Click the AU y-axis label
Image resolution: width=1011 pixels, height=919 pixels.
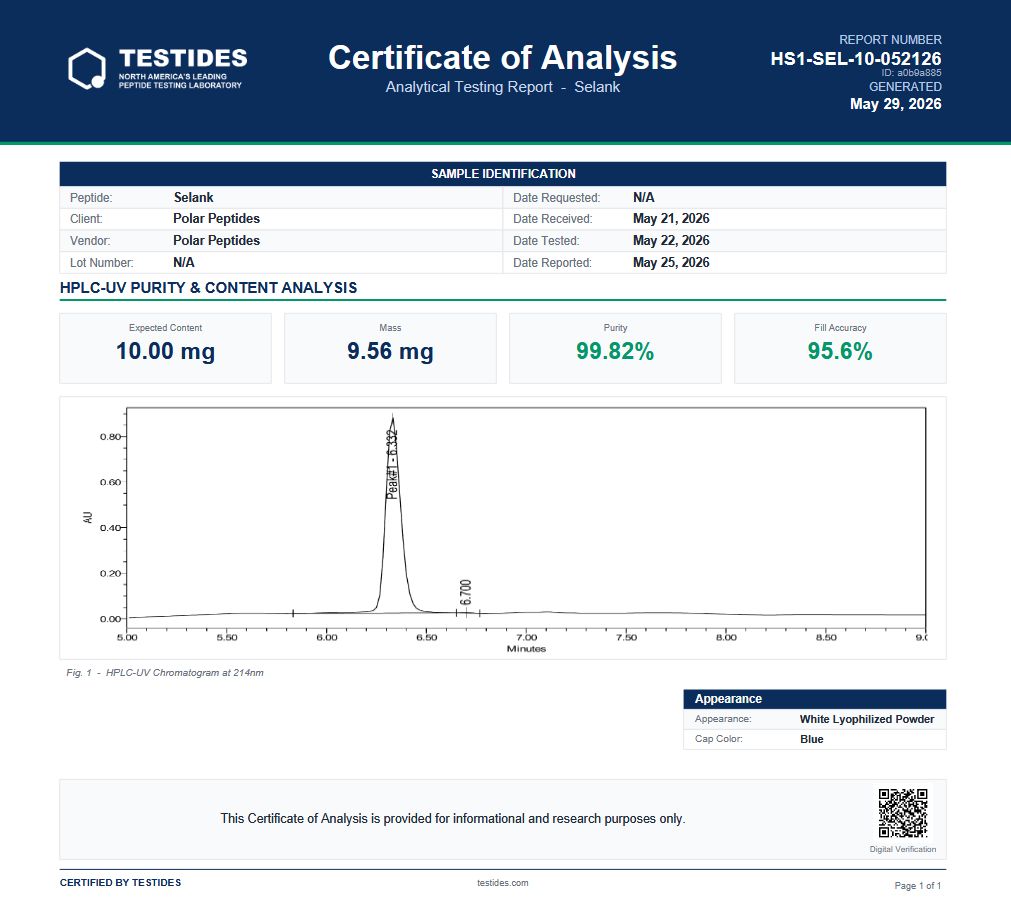coord(88,517)
